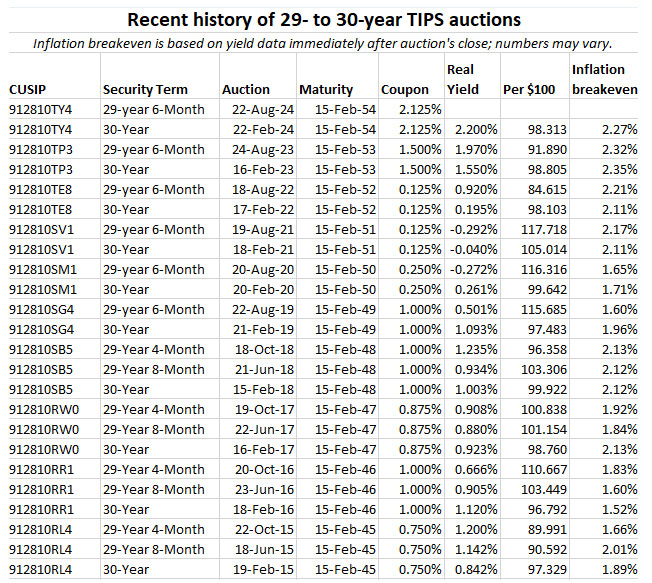The height and width of the screenshot is (583, 652).
Task: Select the real yield cell showing 2.200%
Action: tap(471, 129)
